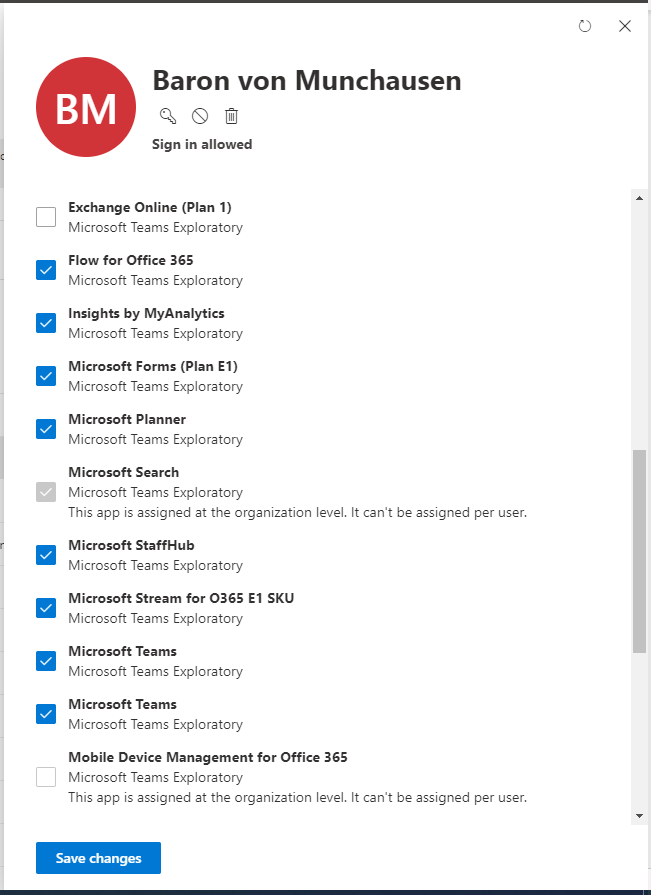Click the 'Flow for Office 365' label
Image resolution: width=651 pixels, height=895 pixels.
(131, 260)
